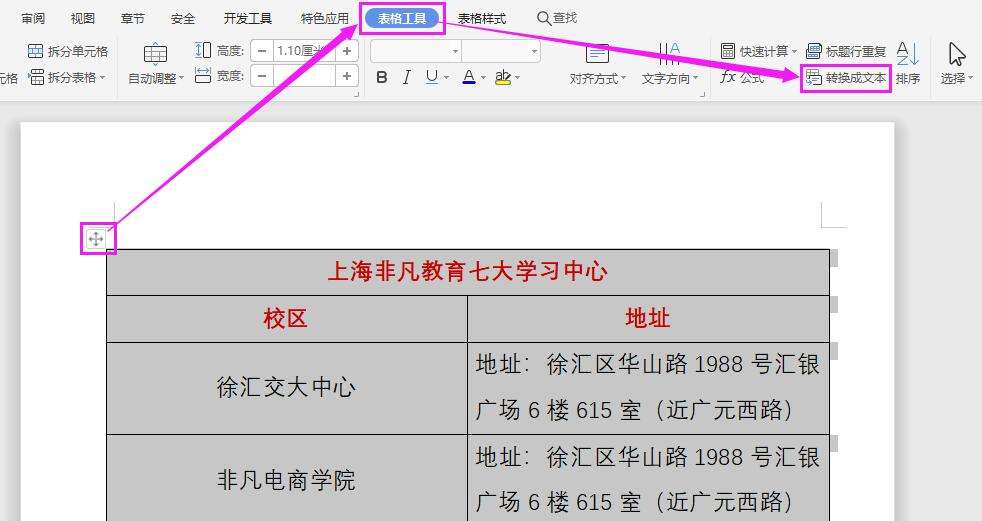Apply underline formatting

tap(432, 77)
